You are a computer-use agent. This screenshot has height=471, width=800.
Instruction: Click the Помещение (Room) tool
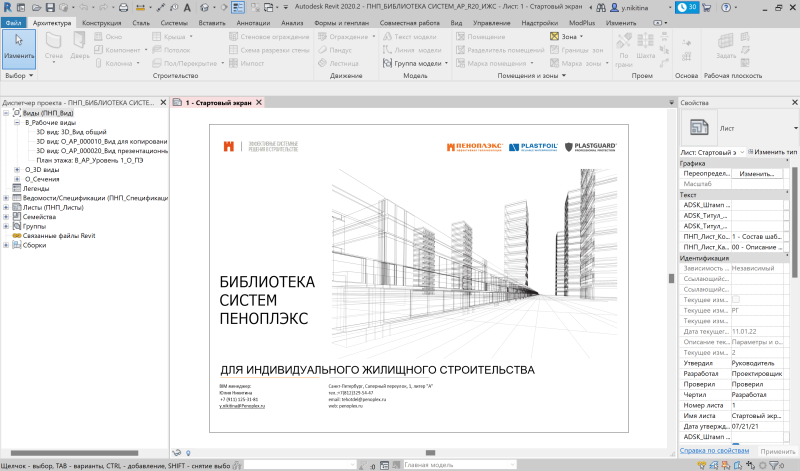coord(481,37)
